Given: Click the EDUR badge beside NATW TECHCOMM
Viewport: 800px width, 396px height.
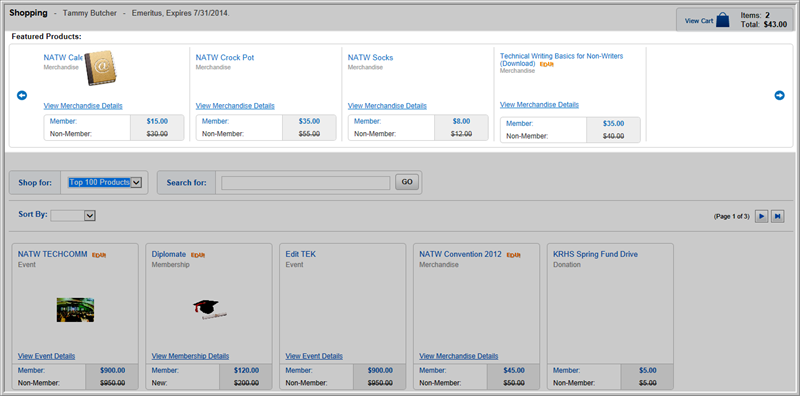Looking at the screenshot, I should coord(99,255).
